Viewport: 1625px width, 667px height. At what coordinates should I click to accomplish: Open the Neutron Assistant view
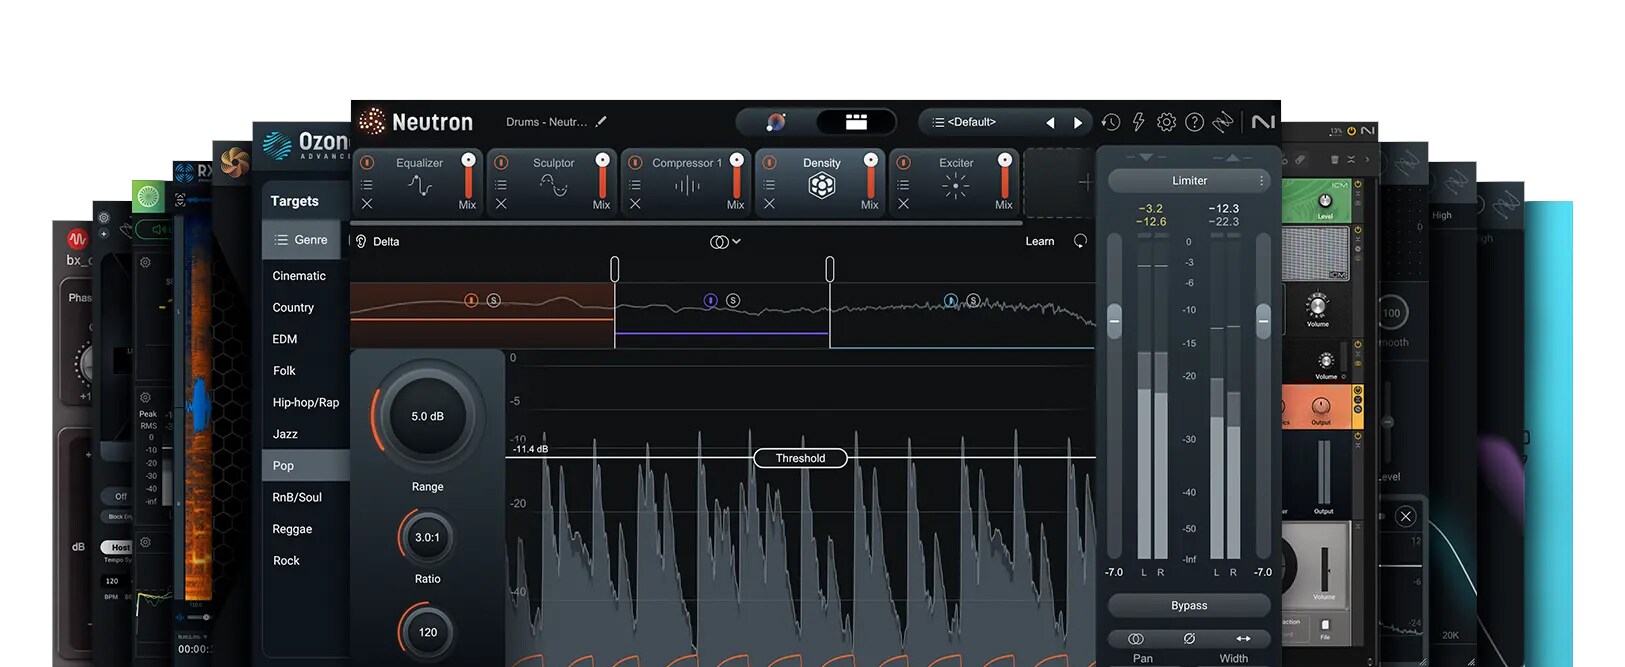coord(776,122)
